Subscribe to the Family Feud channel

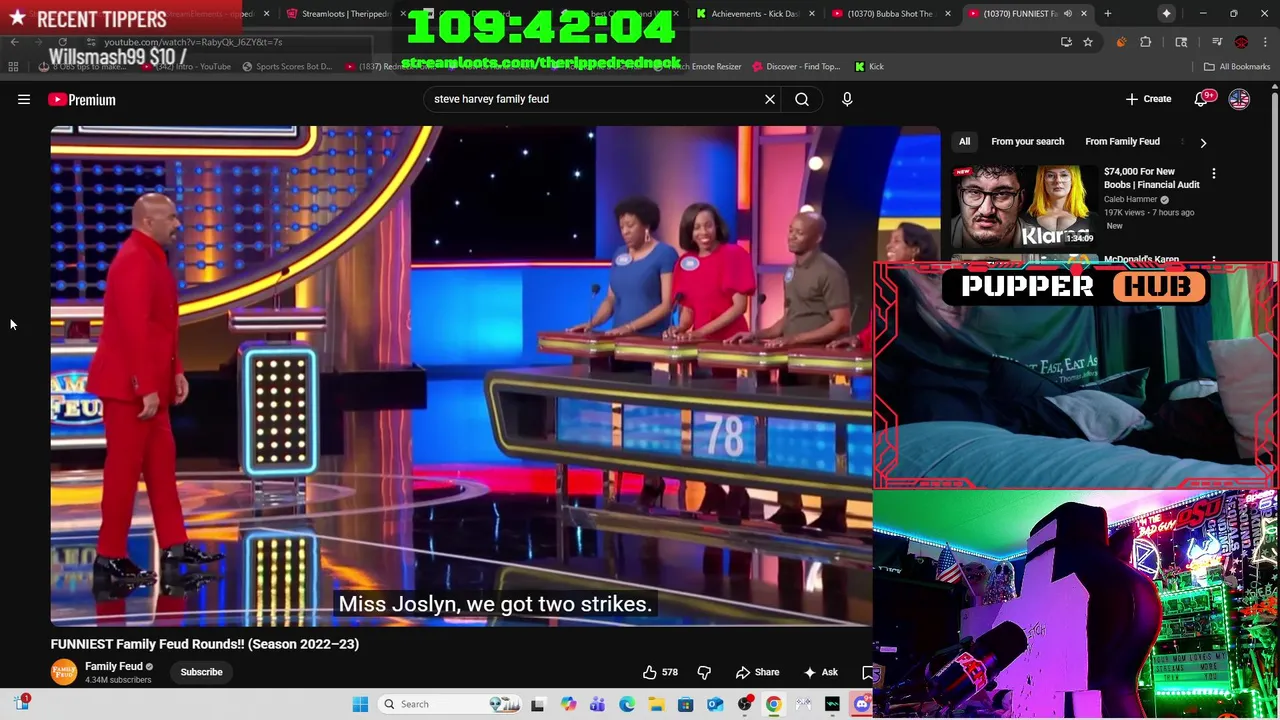[201, 672]
